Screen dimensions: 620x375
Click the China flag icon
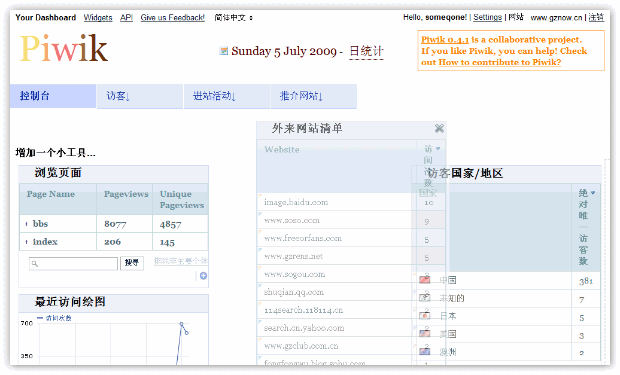424,280
